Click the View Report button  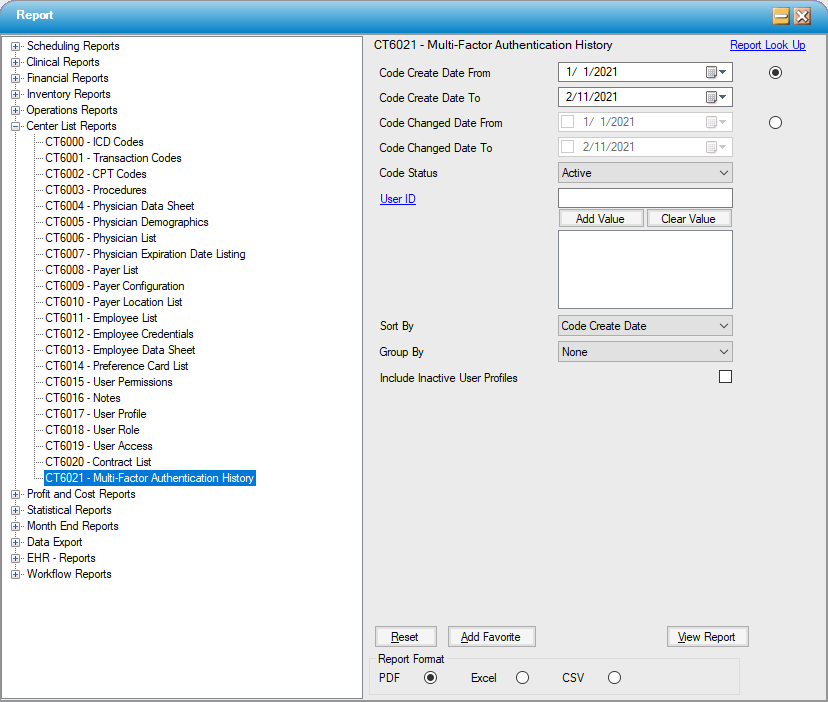pos(707,637)
